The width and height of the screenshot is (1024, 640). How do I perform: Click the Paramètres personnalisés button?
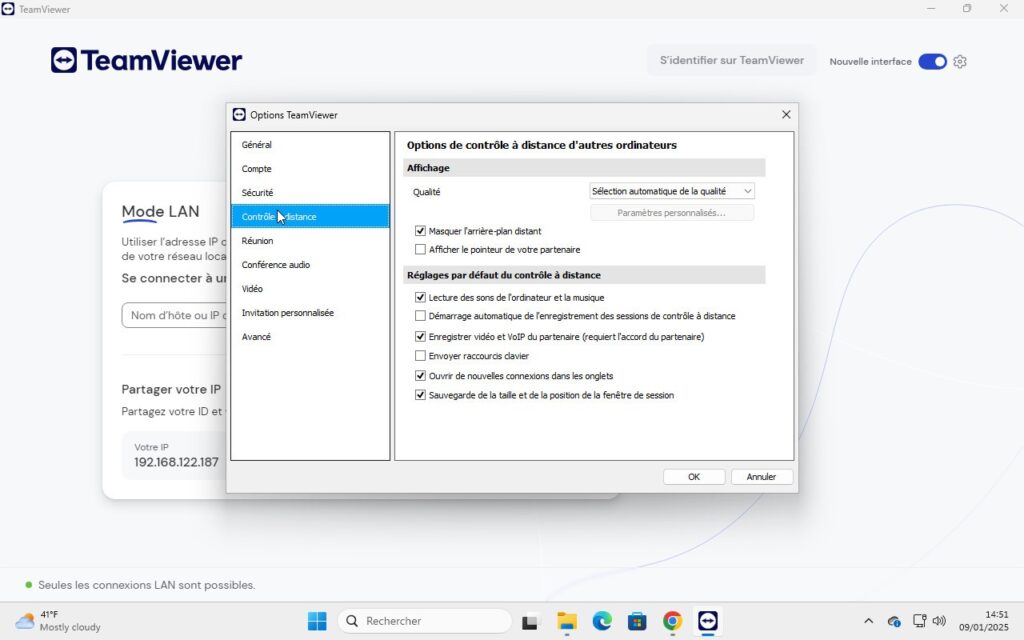[x=671, y=213]
